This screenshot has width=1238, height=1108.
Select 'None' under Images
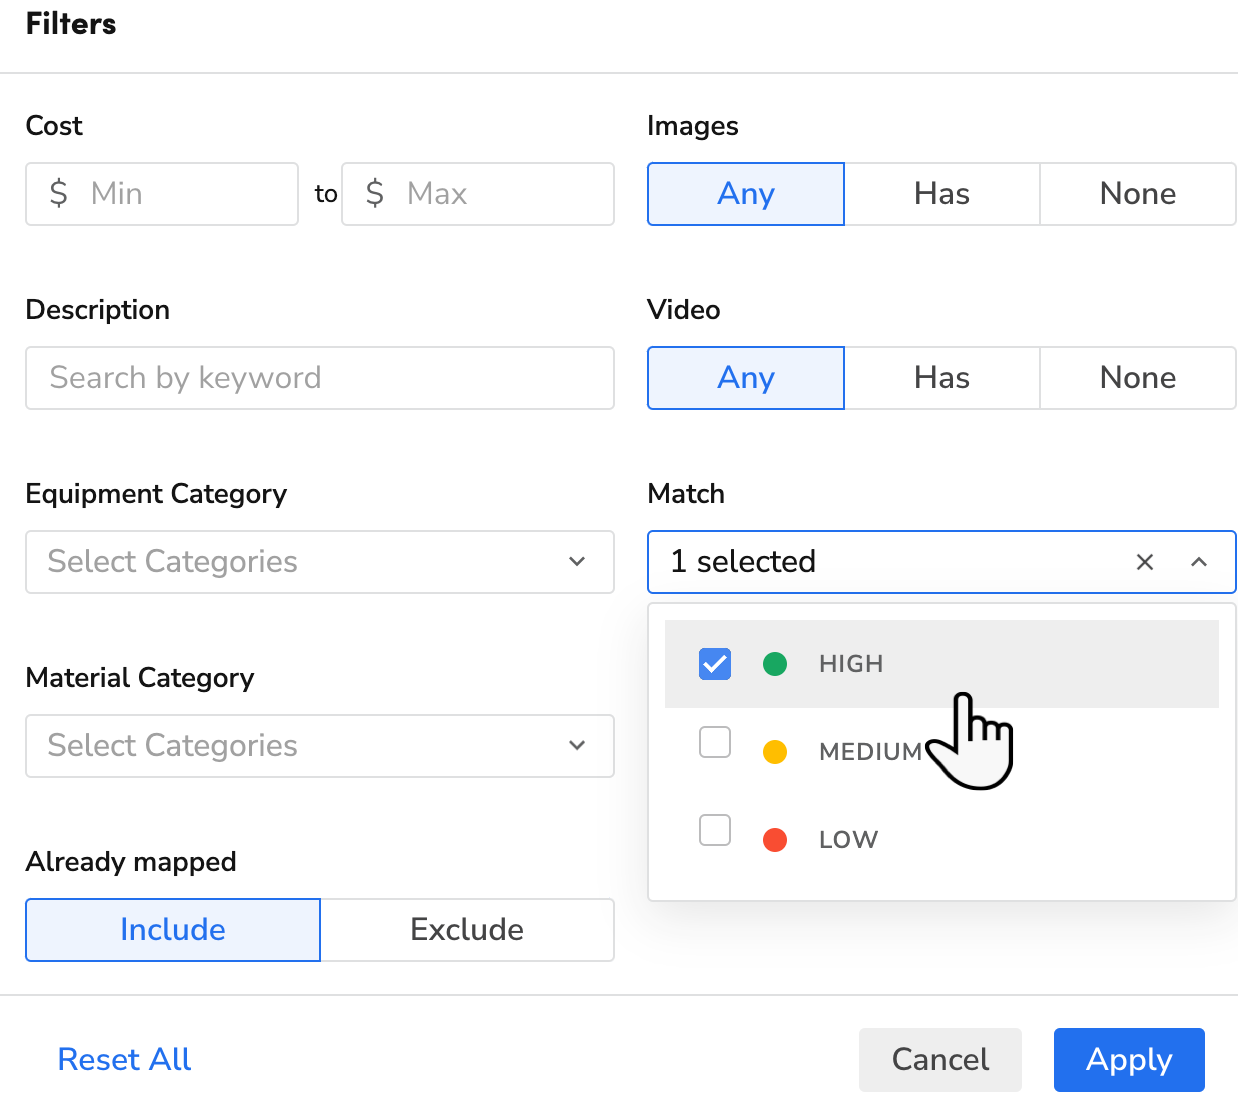pos(1138,194)
